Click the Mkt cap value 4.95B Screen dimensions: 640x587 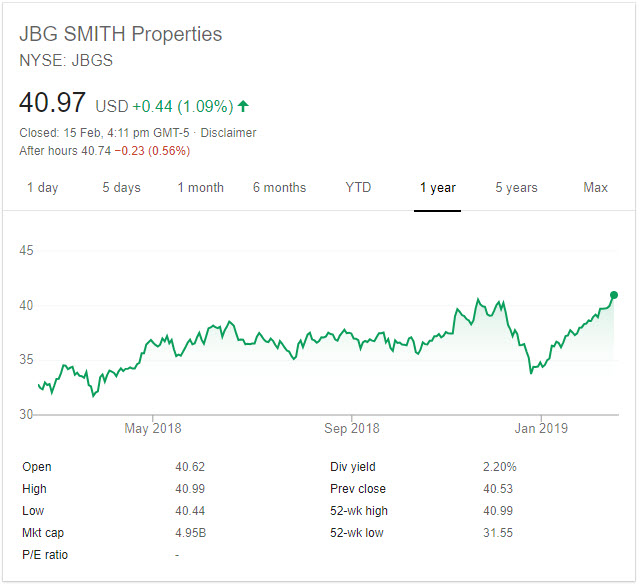(191, 533)
